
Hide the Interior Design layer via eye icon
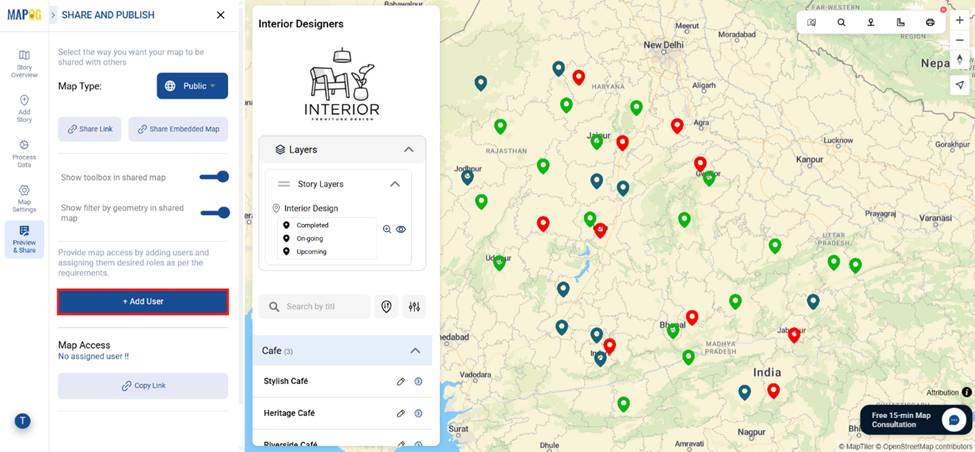(x=401, y=229)
